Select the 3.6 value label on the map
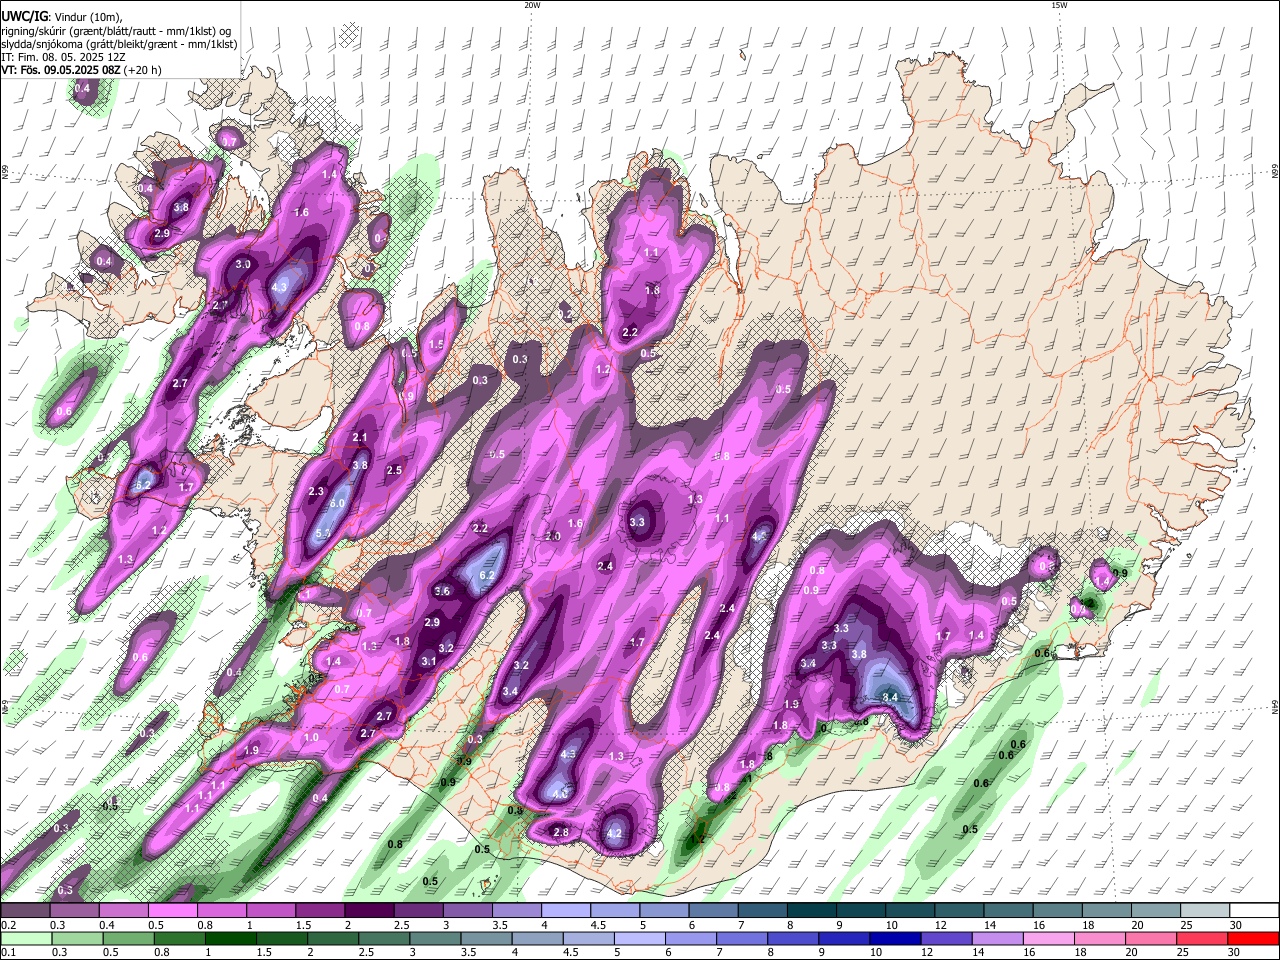 443,591
